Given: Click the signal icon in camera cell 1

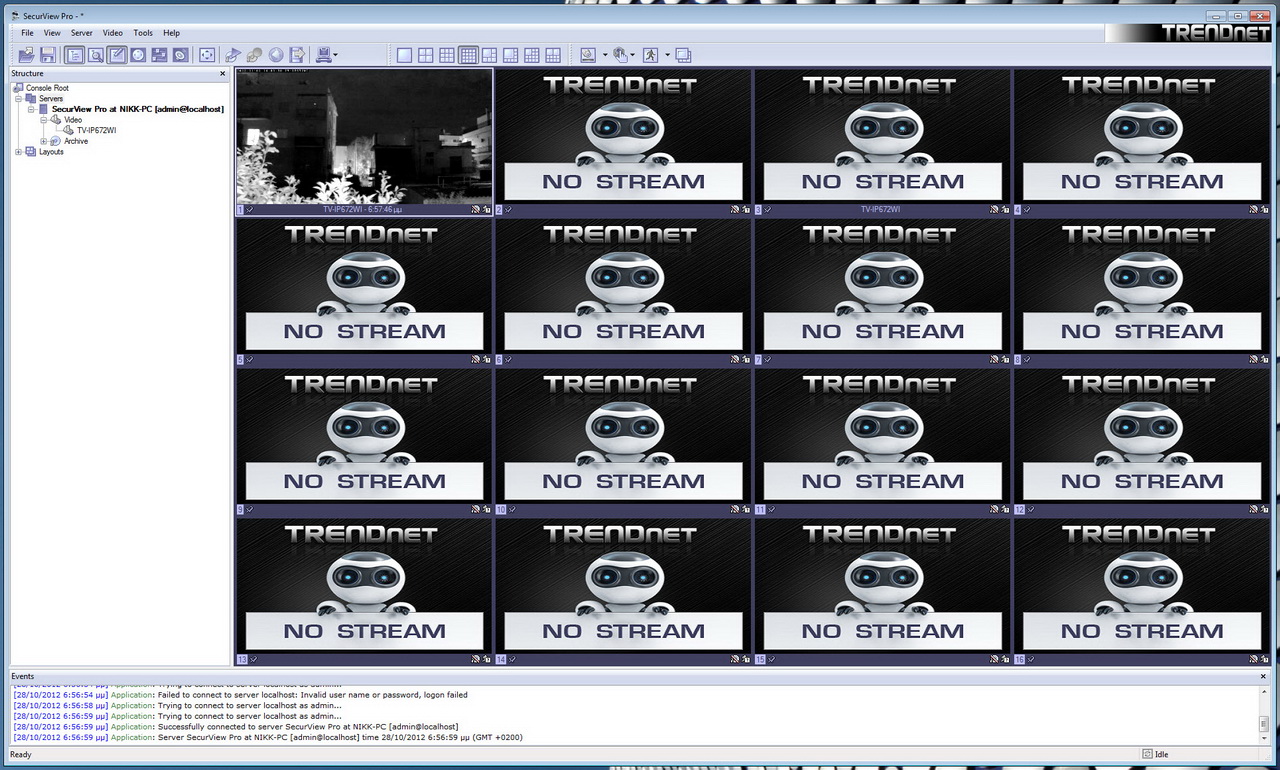Looking at the screenshot, I should coord(475,210).
